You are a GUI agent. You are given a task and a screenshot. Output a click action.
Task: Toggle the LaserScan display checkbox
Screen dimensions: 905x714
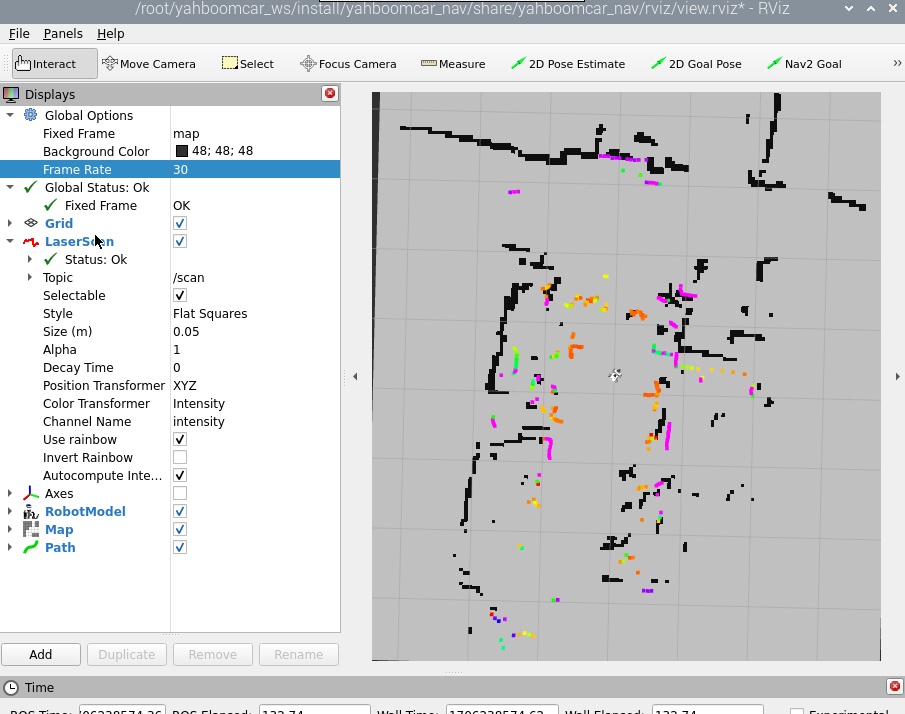coord(179,241)
